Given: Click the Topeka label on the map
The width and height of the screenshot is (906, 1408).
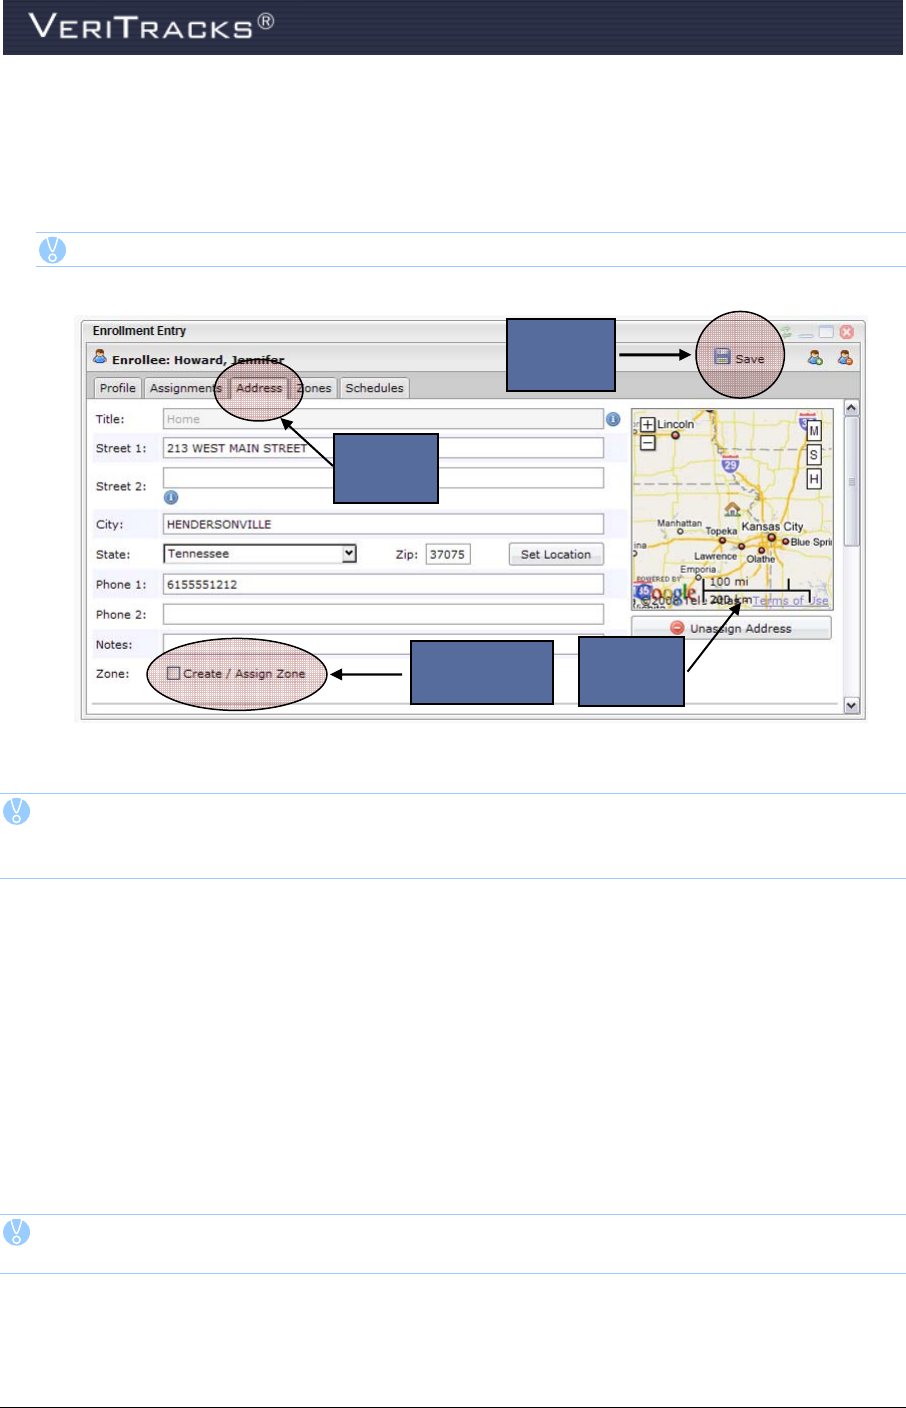Looking at the screenshot, I should 721,531.
